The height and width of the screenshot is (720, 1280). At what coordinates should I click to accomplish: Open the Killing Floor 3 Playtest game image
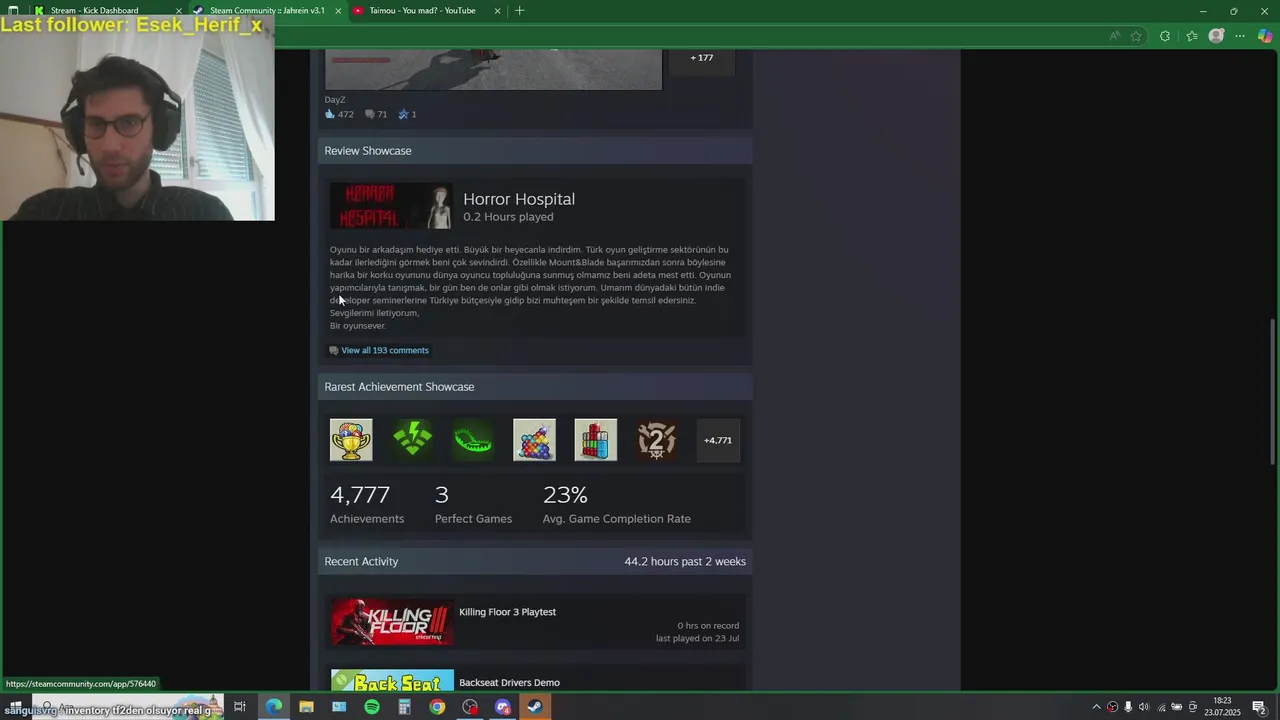coord(392,622)
